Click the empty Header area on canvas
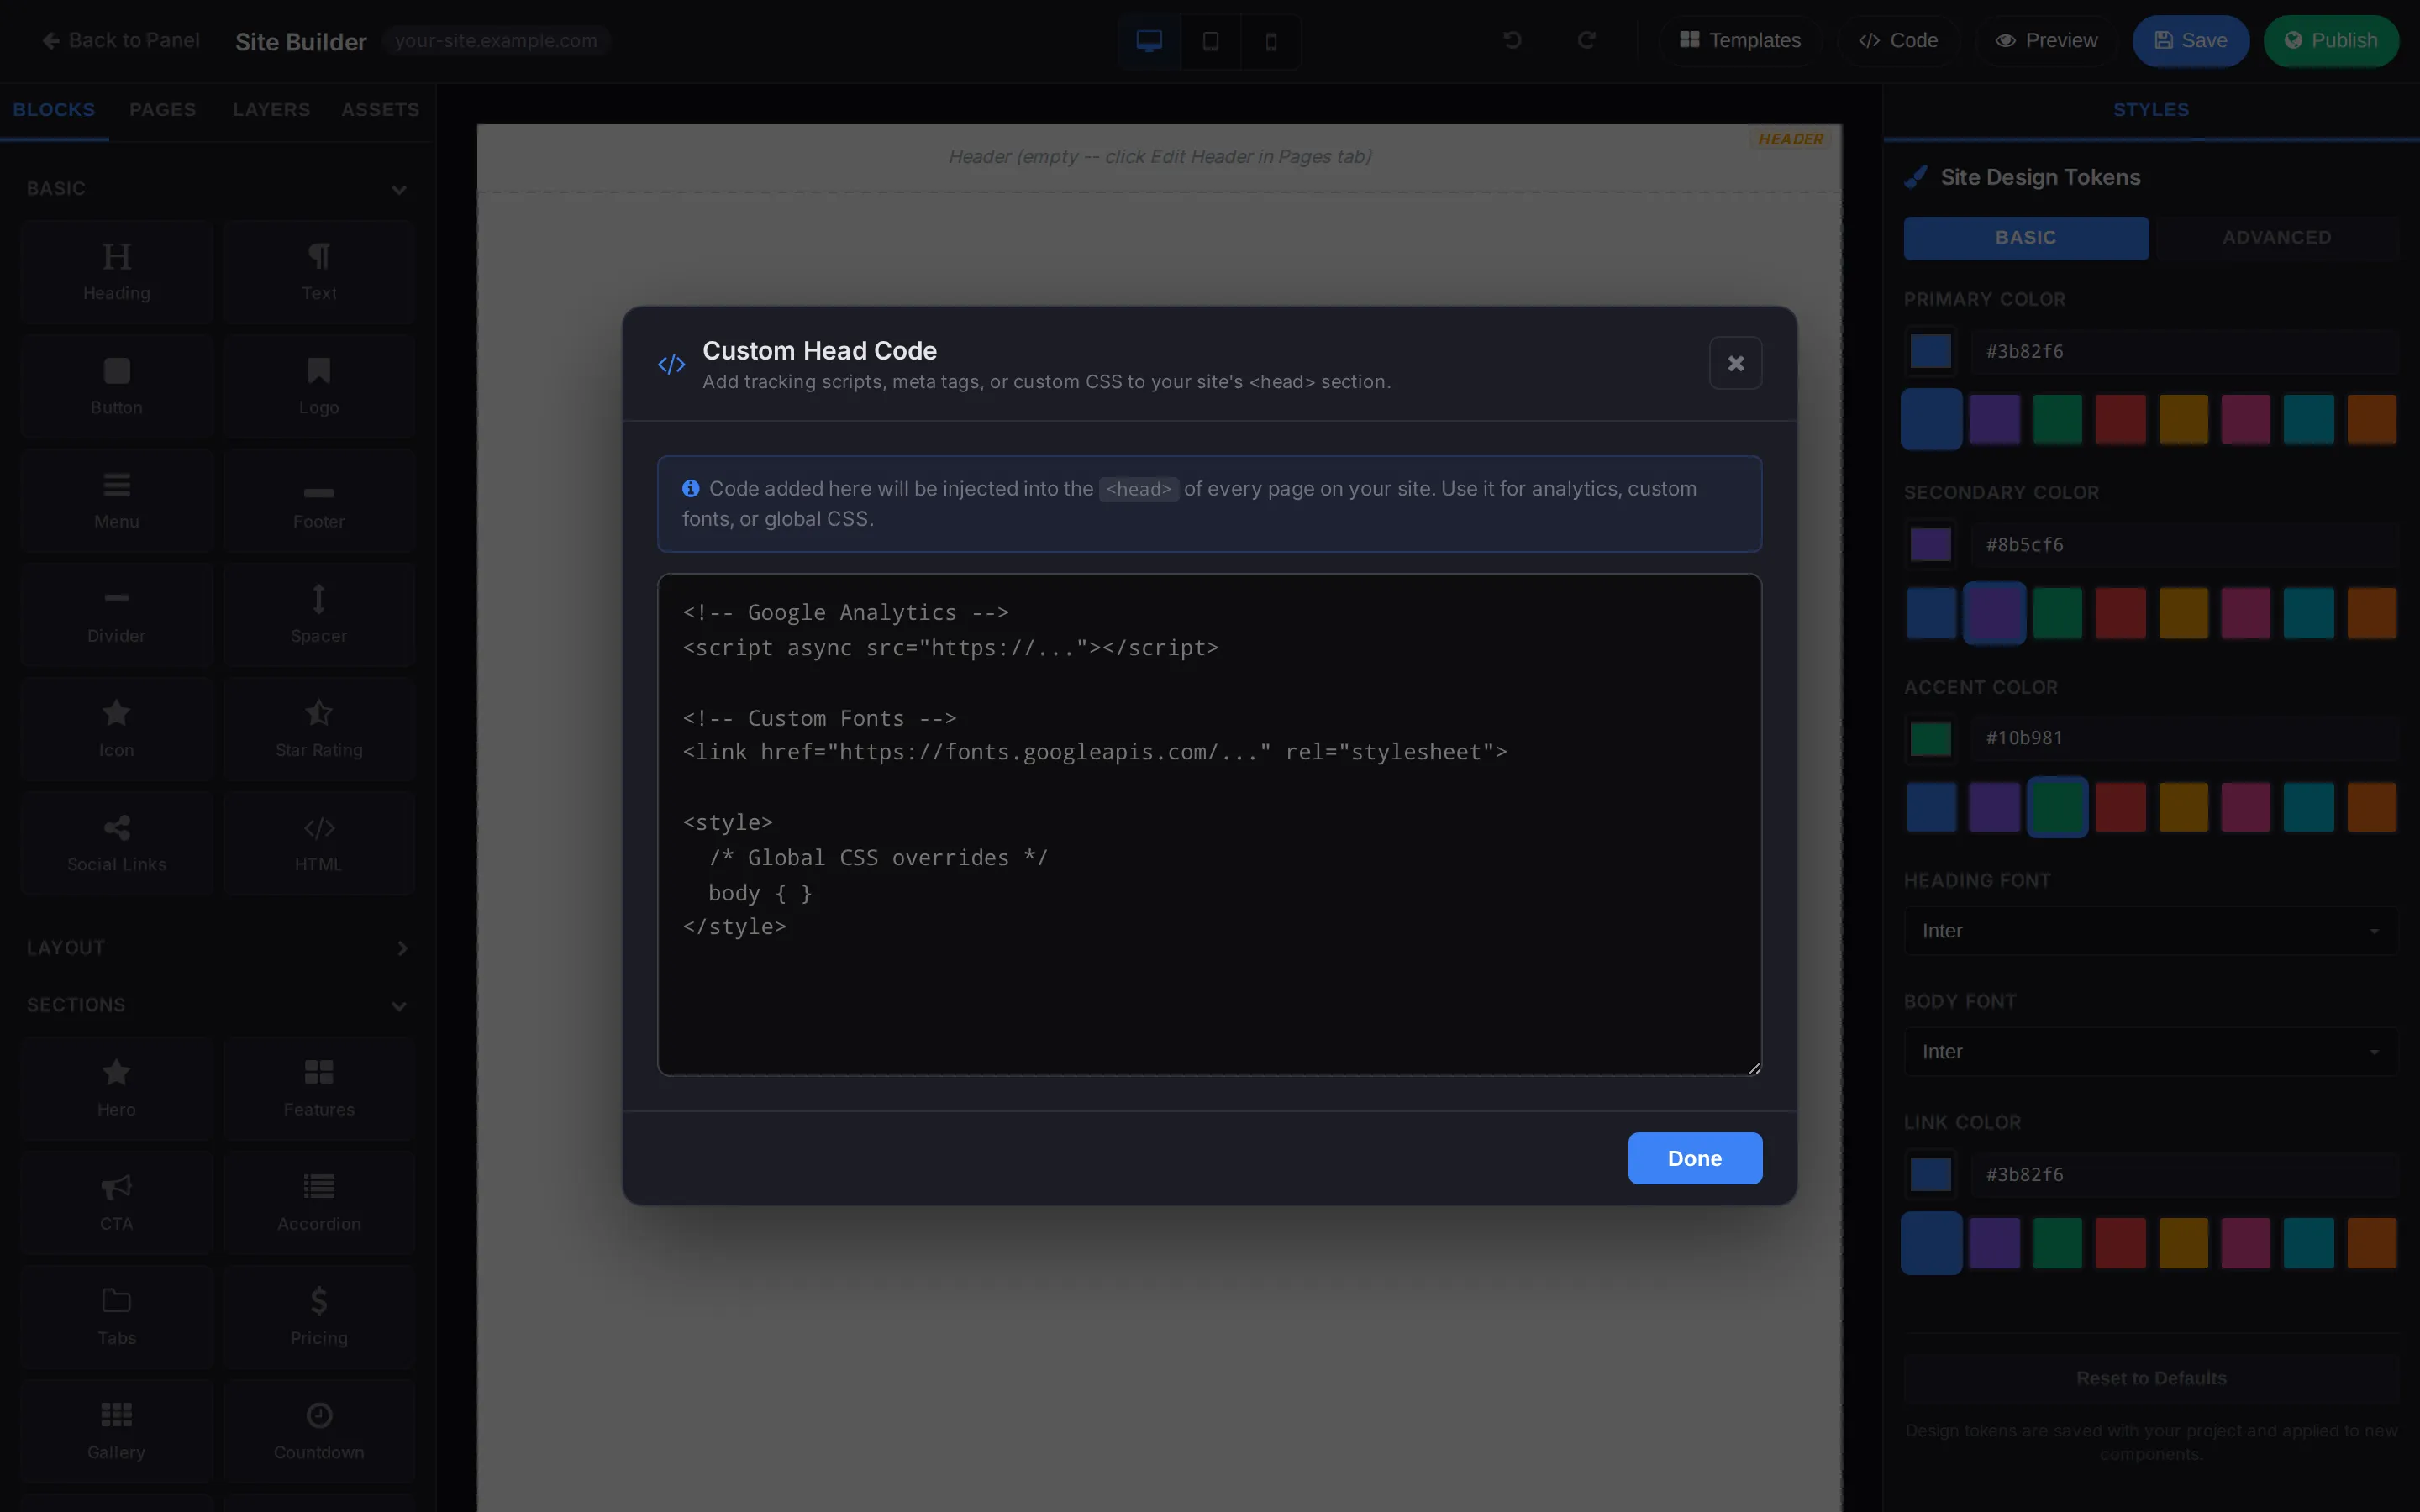 (x=1159, y=157)
